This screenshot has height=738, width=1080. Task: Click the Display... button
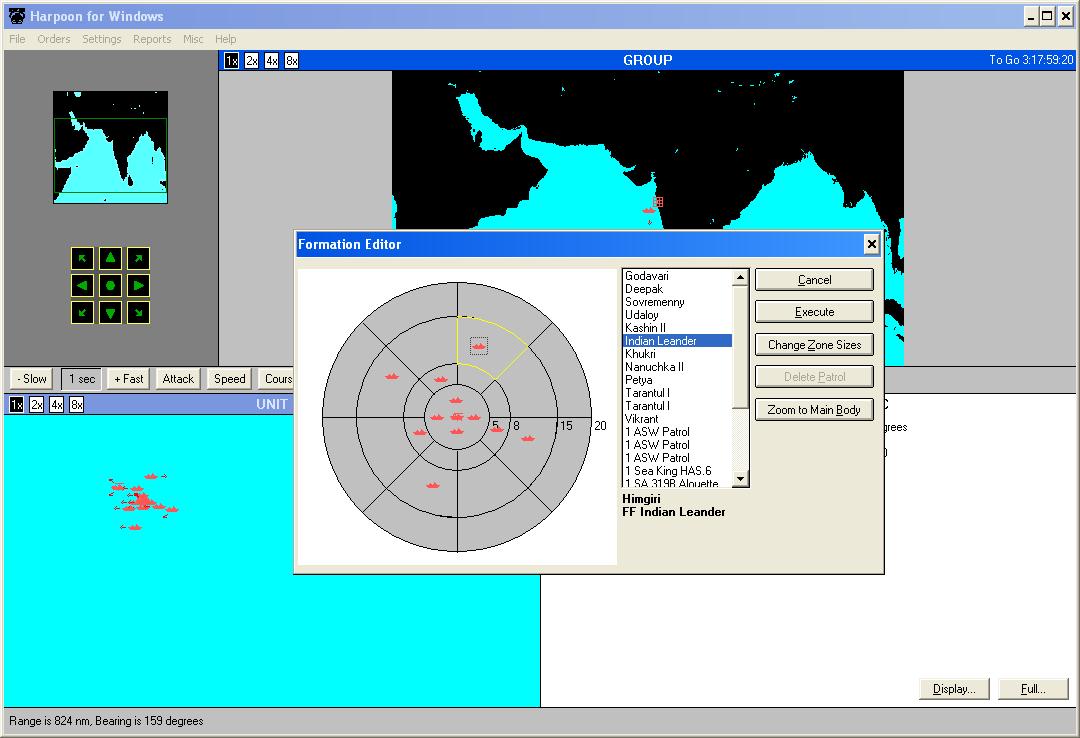pos(954,689)
